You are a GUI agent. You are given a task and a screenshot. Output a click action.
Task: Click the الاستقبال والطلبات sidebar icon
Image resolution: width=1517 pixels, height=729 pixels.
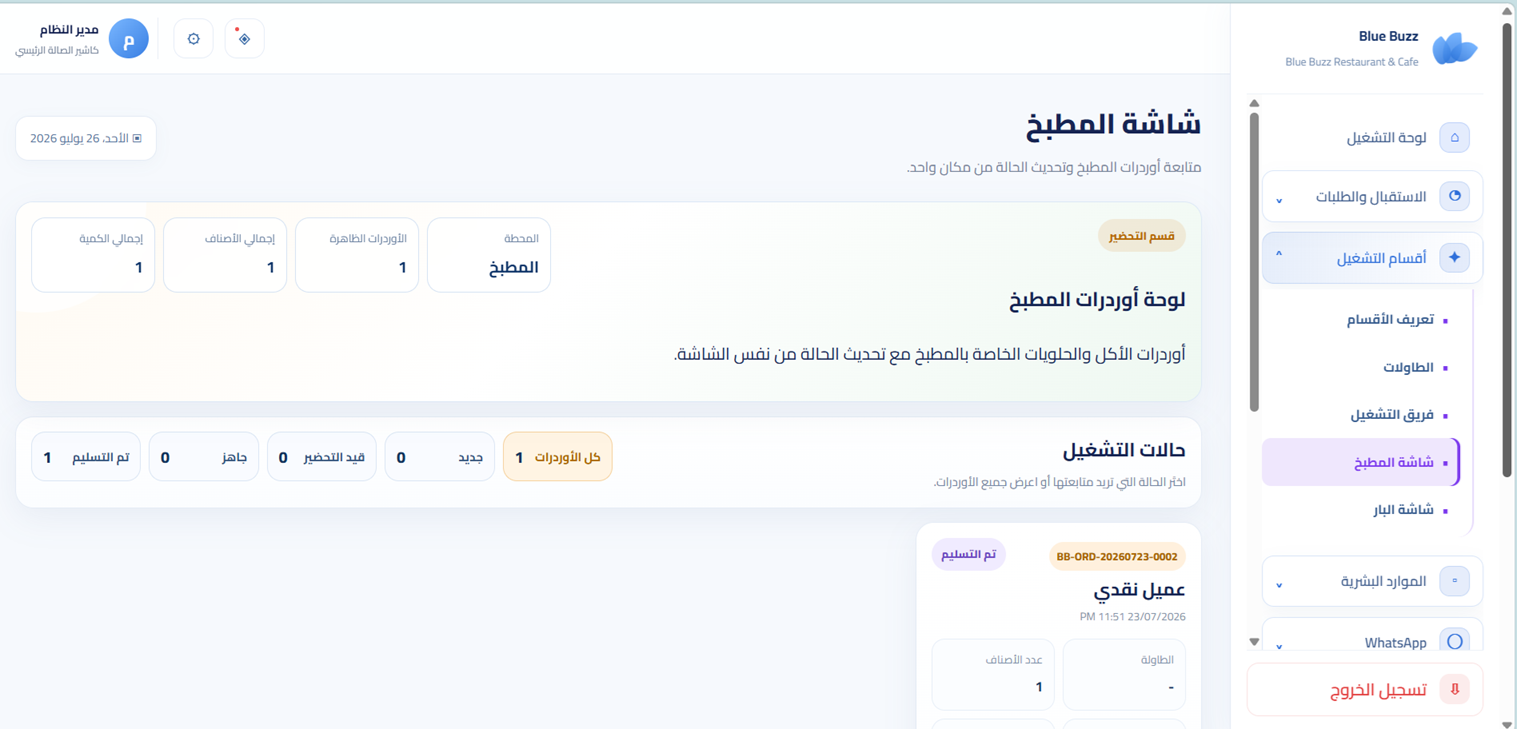(x=1454, y=196)
